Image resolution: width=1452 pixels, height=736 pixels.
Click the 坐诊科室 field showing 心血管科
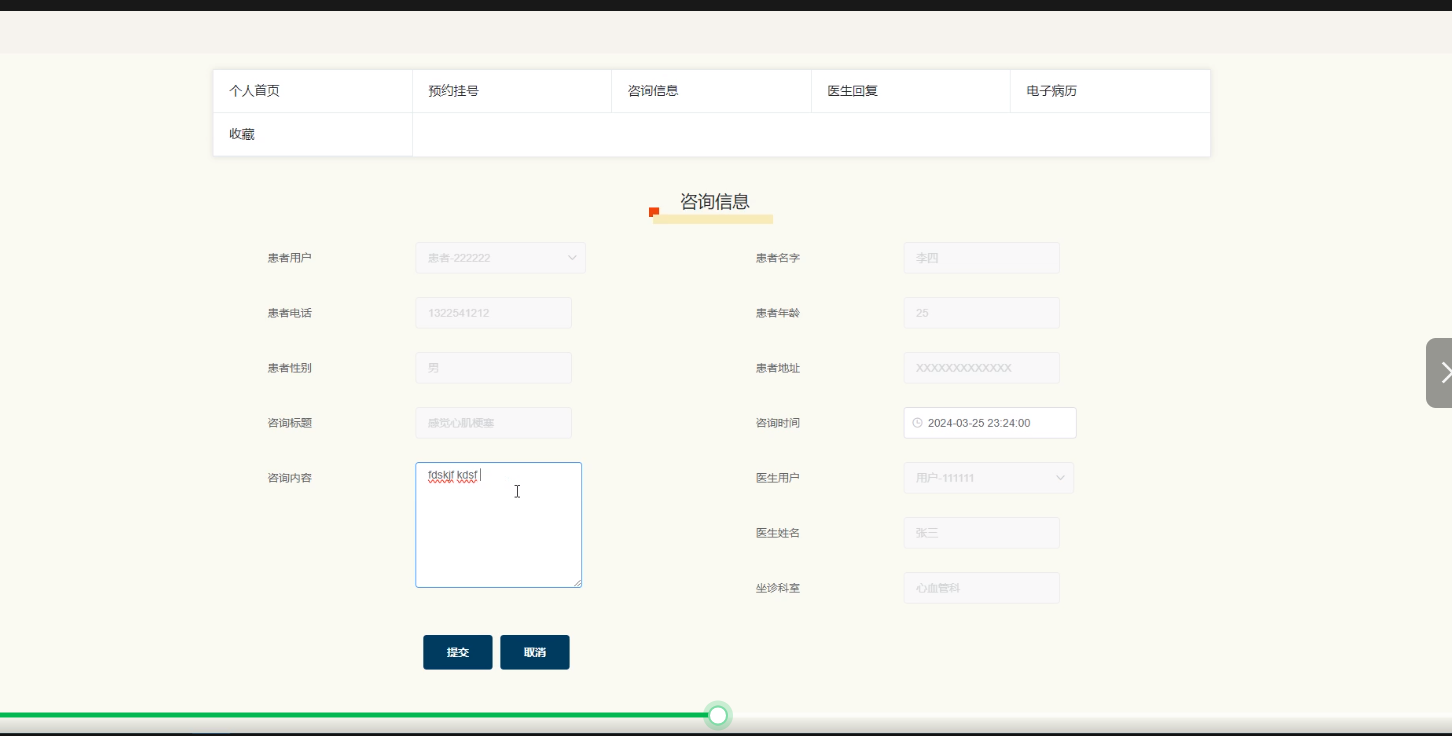981,588
